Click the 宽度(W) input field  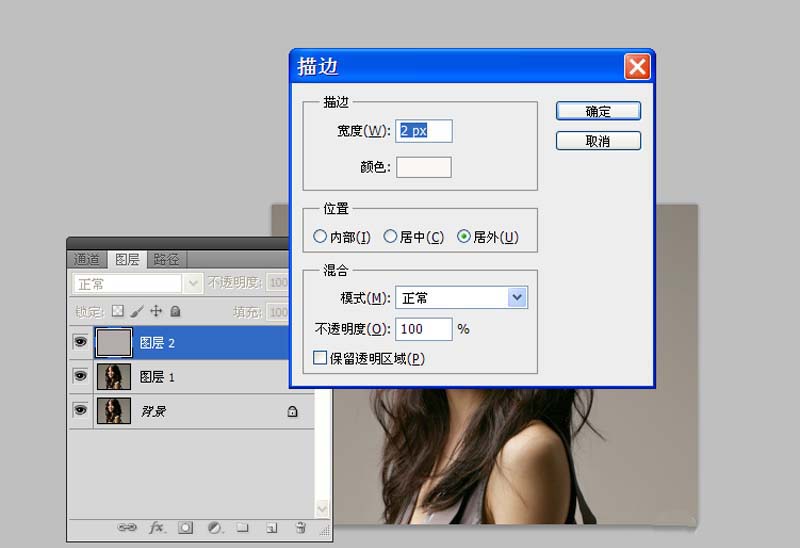coord(423,131)
